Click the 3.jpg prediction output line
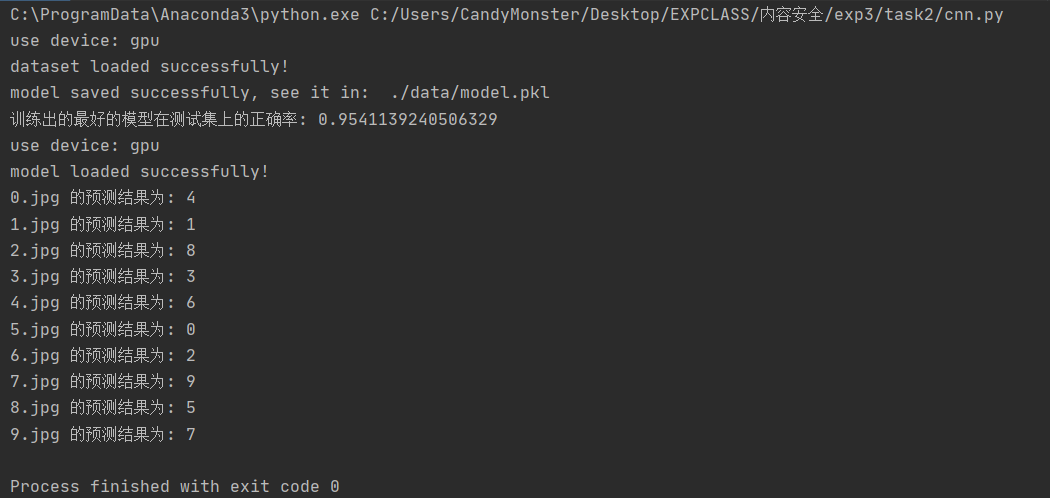 (x=102, y=276)
